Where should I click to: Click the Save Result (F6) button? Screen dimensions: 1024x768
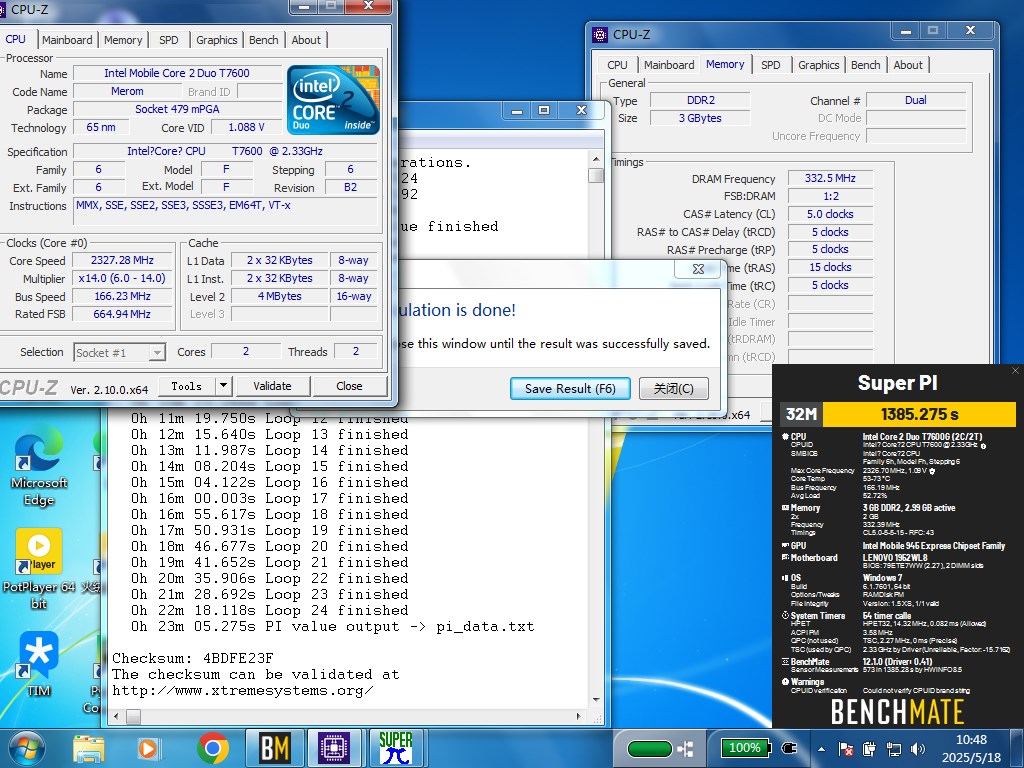[x=570, y=389]
